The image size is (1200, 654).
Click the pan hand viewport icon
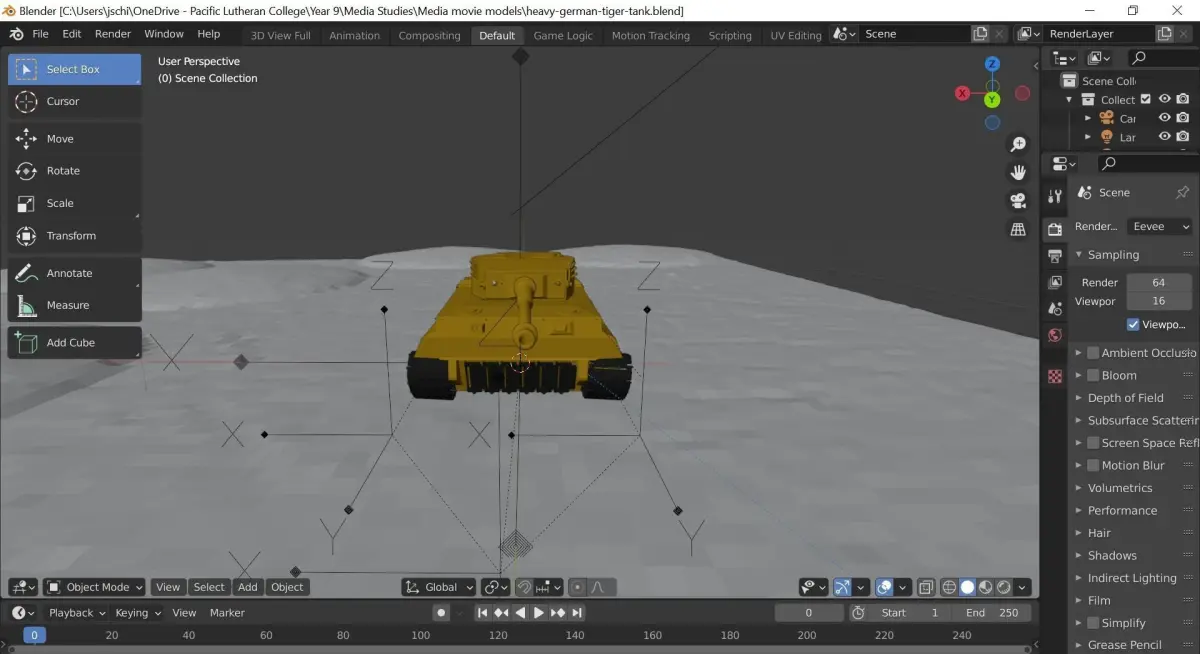click(x=1018, y=173)
